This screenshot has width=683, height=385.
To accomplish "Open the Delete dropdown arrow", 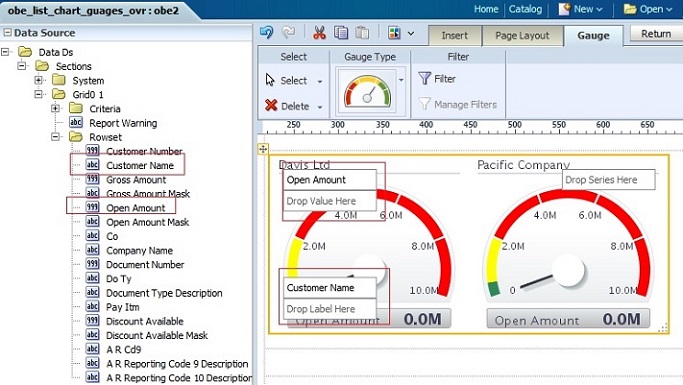I will tap(320, 107).
